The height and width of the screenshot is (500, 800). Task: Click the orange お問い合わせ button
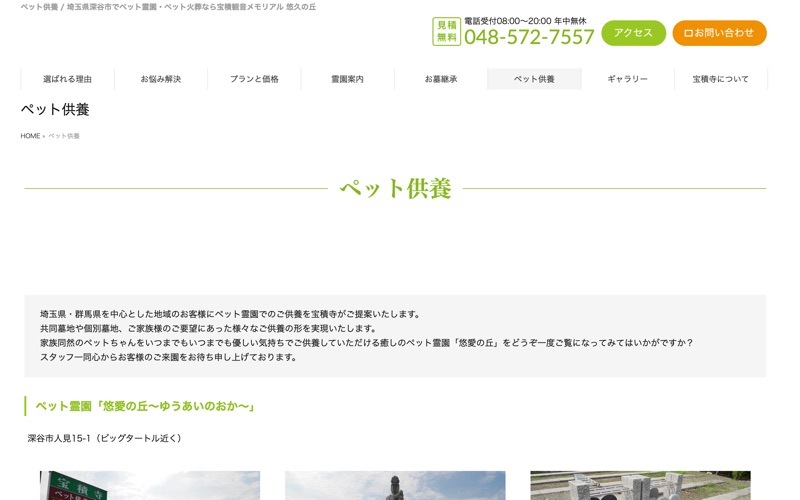click(719, 33)
